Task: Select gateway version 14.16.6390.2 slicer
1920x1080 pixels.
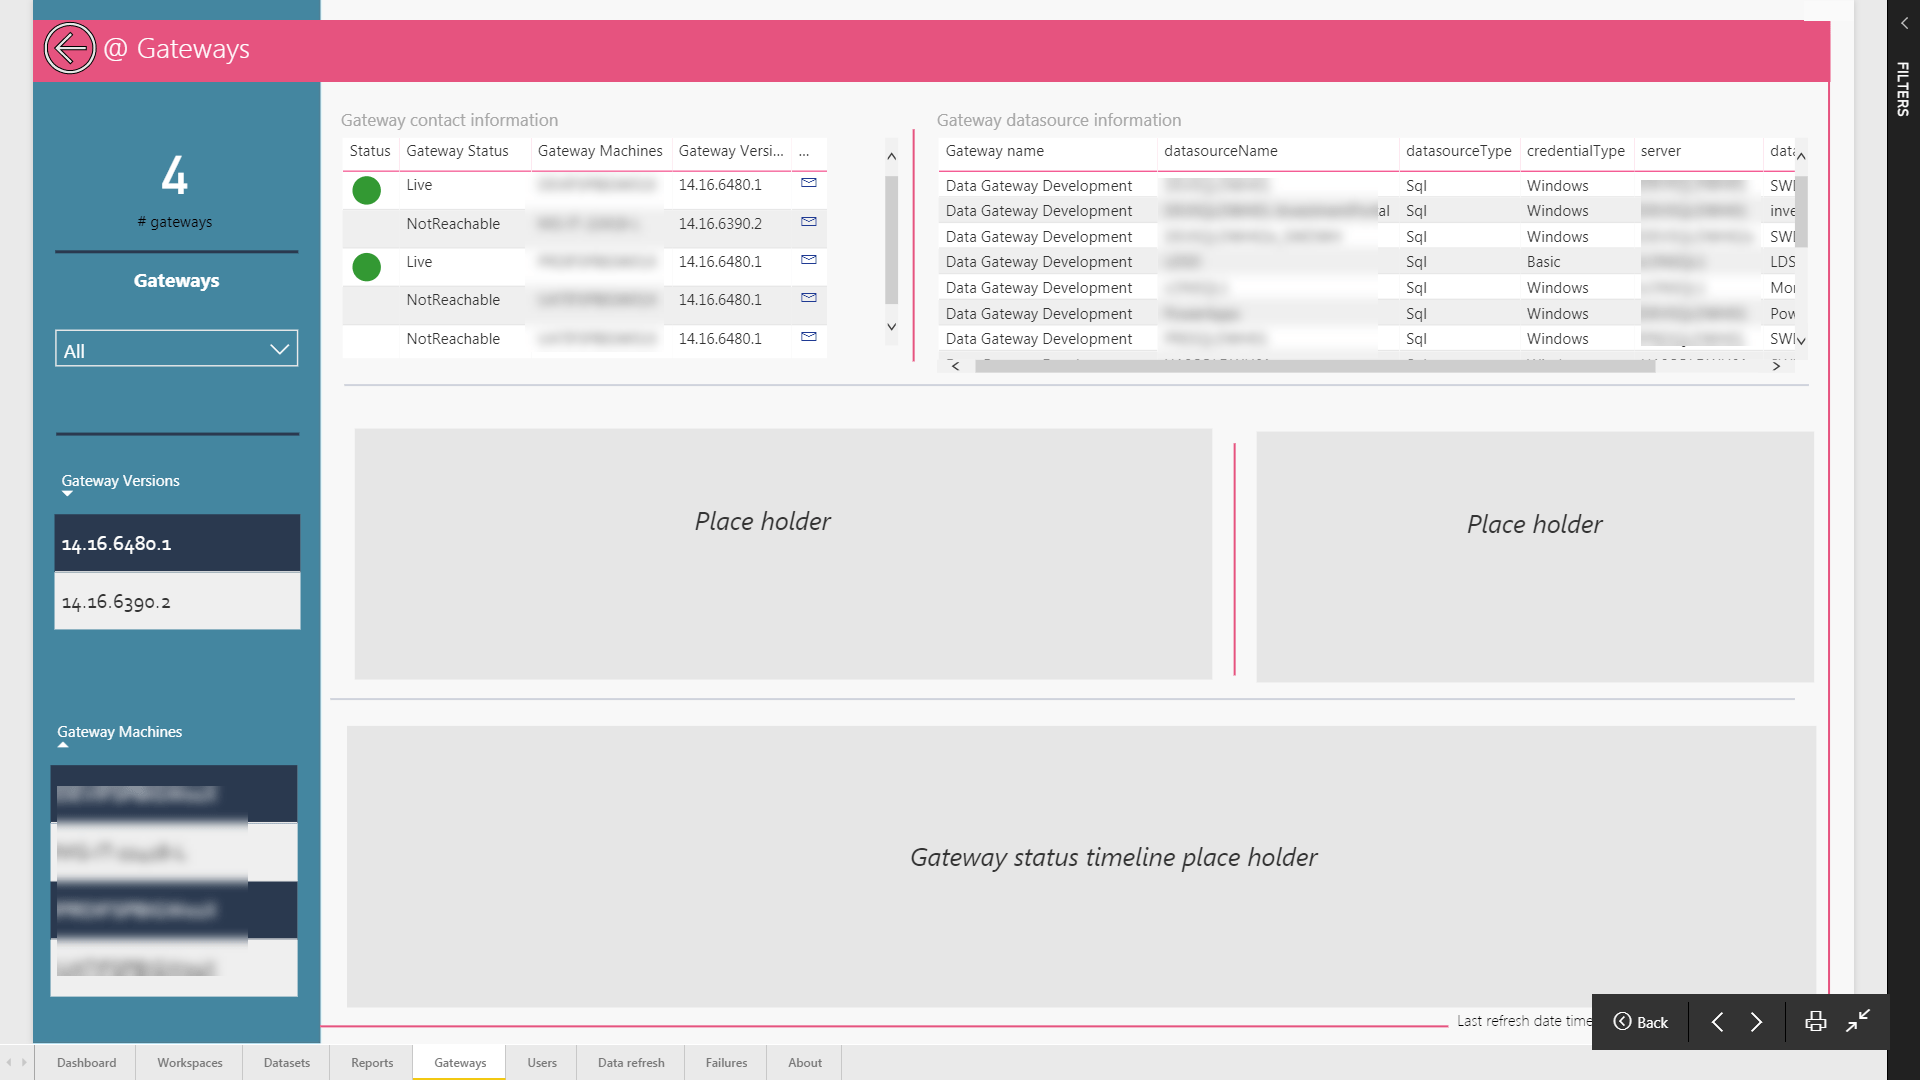Action: pos(177,601)
